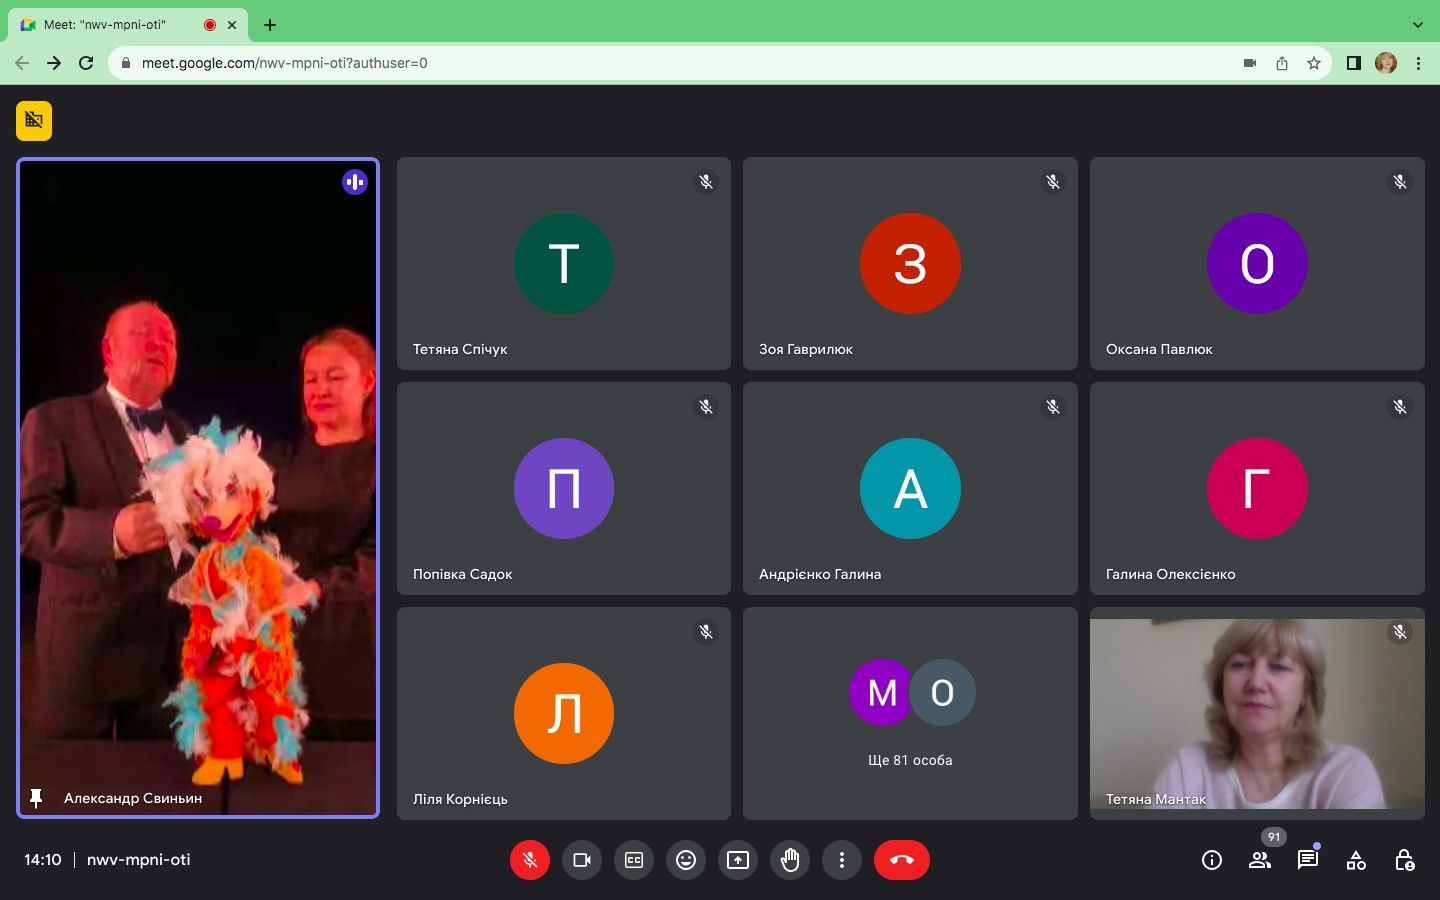Raise your hand

pos(790,860)
